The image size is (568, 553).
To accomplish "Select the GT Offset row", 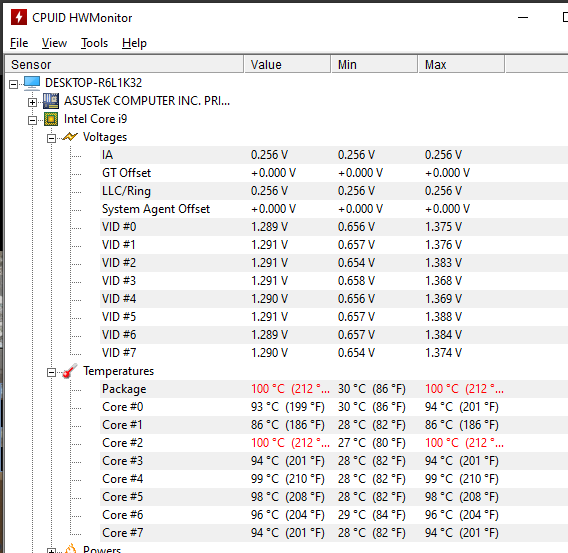I will click(333, 173).
